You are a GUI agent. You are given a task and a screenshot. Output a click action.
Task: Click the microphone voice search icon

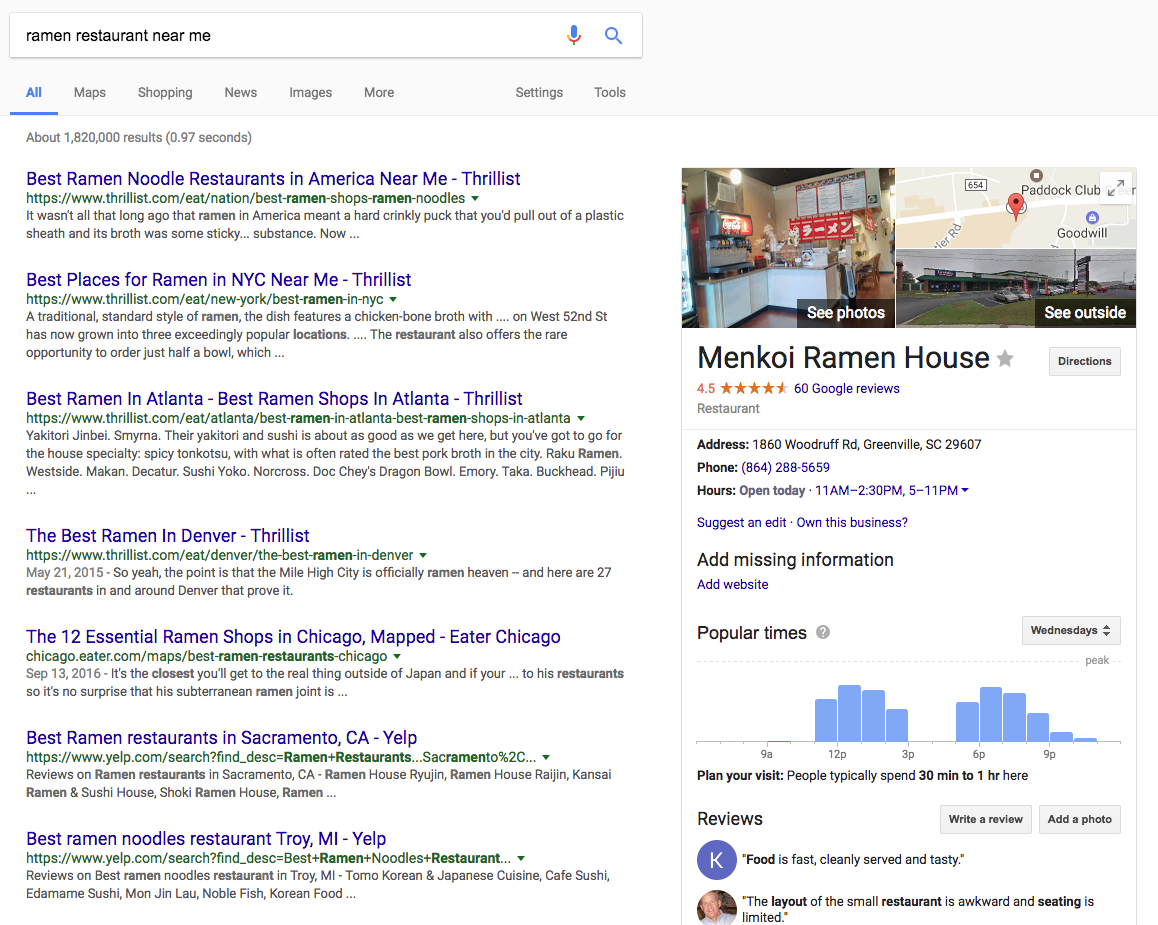[x=574, y=35]
